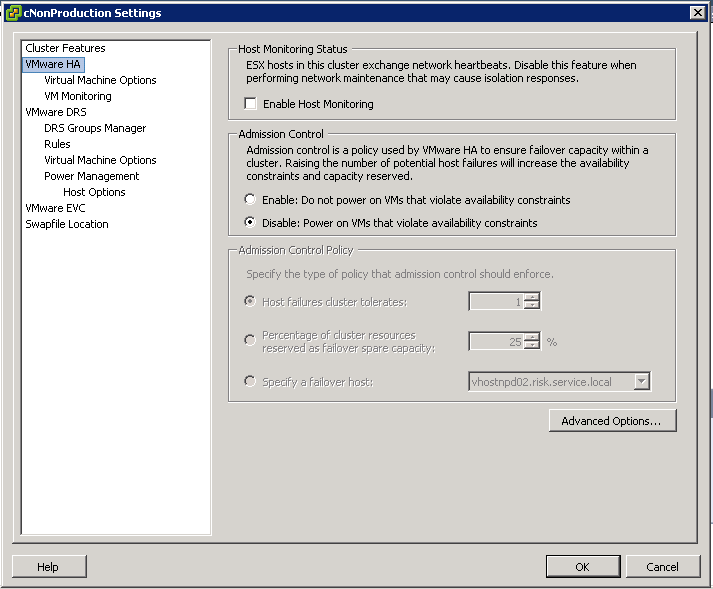Decrease failover capacity percentage
Screen dimensions: 713x589
[532, 345]
